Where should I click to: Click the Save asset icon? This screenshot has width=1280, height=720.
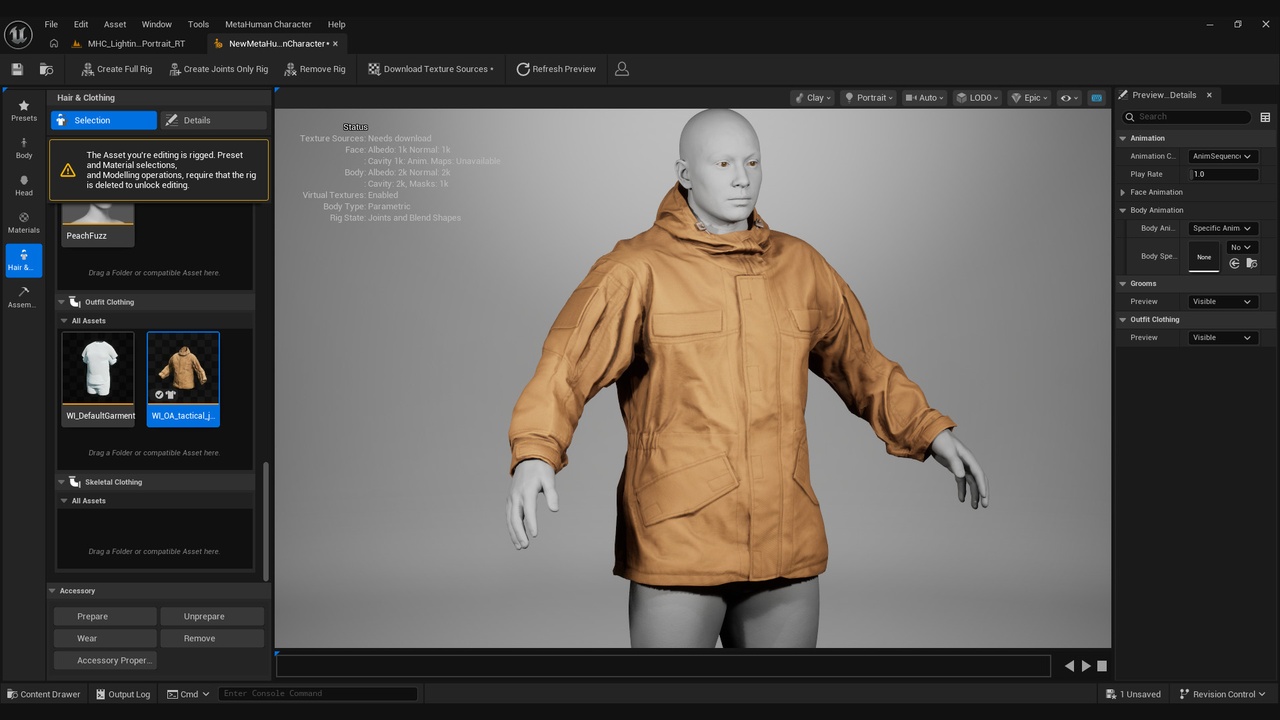point(17,69)
